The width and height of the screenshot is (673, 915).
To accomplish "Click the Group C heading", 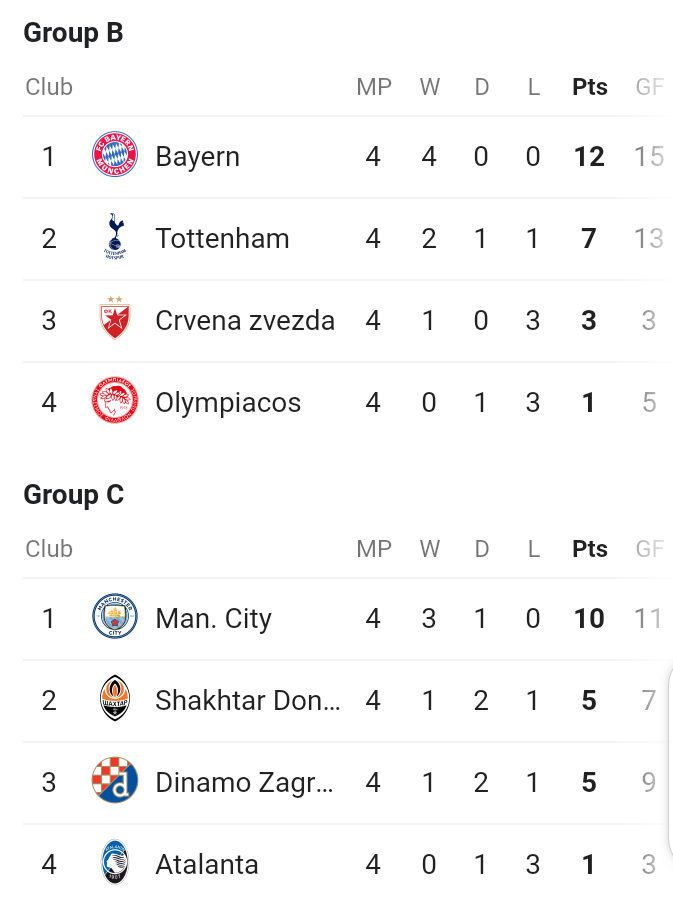I will point(74,495).
